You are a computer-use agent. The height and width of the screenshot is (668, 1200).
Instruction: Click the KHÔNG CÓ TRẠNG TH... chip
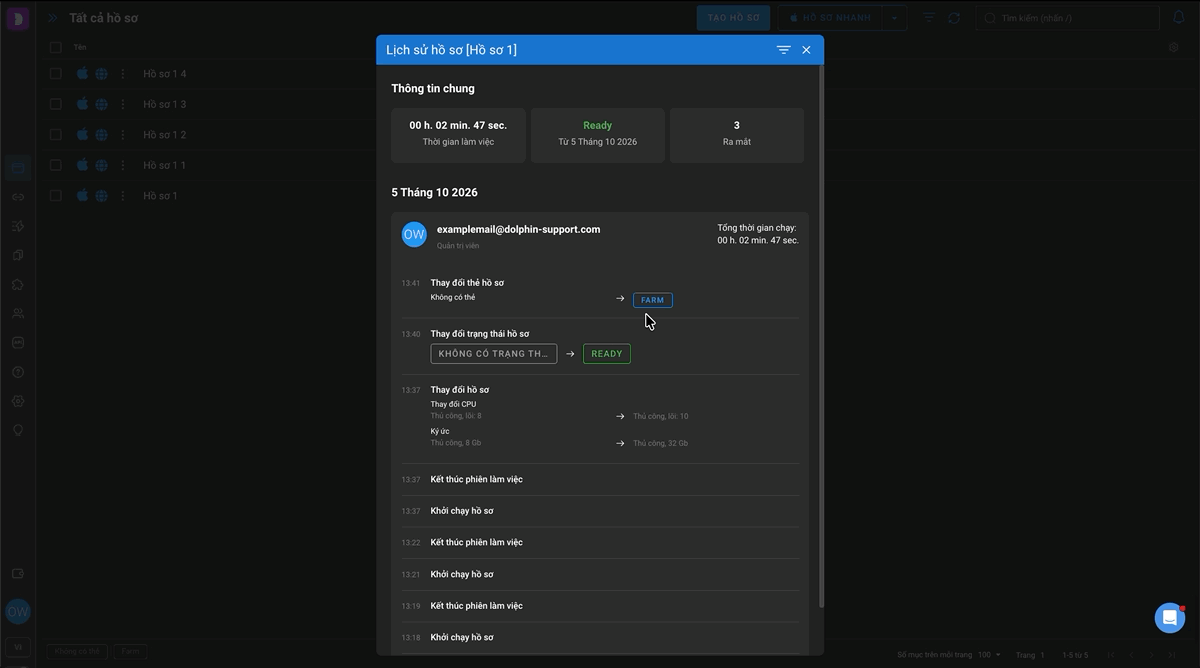494,354
